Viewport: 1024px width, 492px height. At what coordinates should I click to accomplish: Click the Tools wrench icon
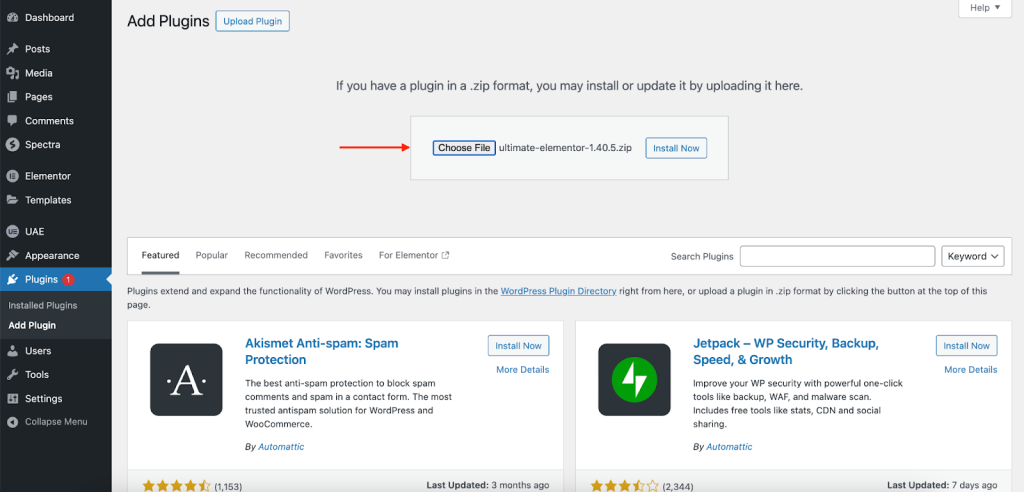[x=12, y=375]
